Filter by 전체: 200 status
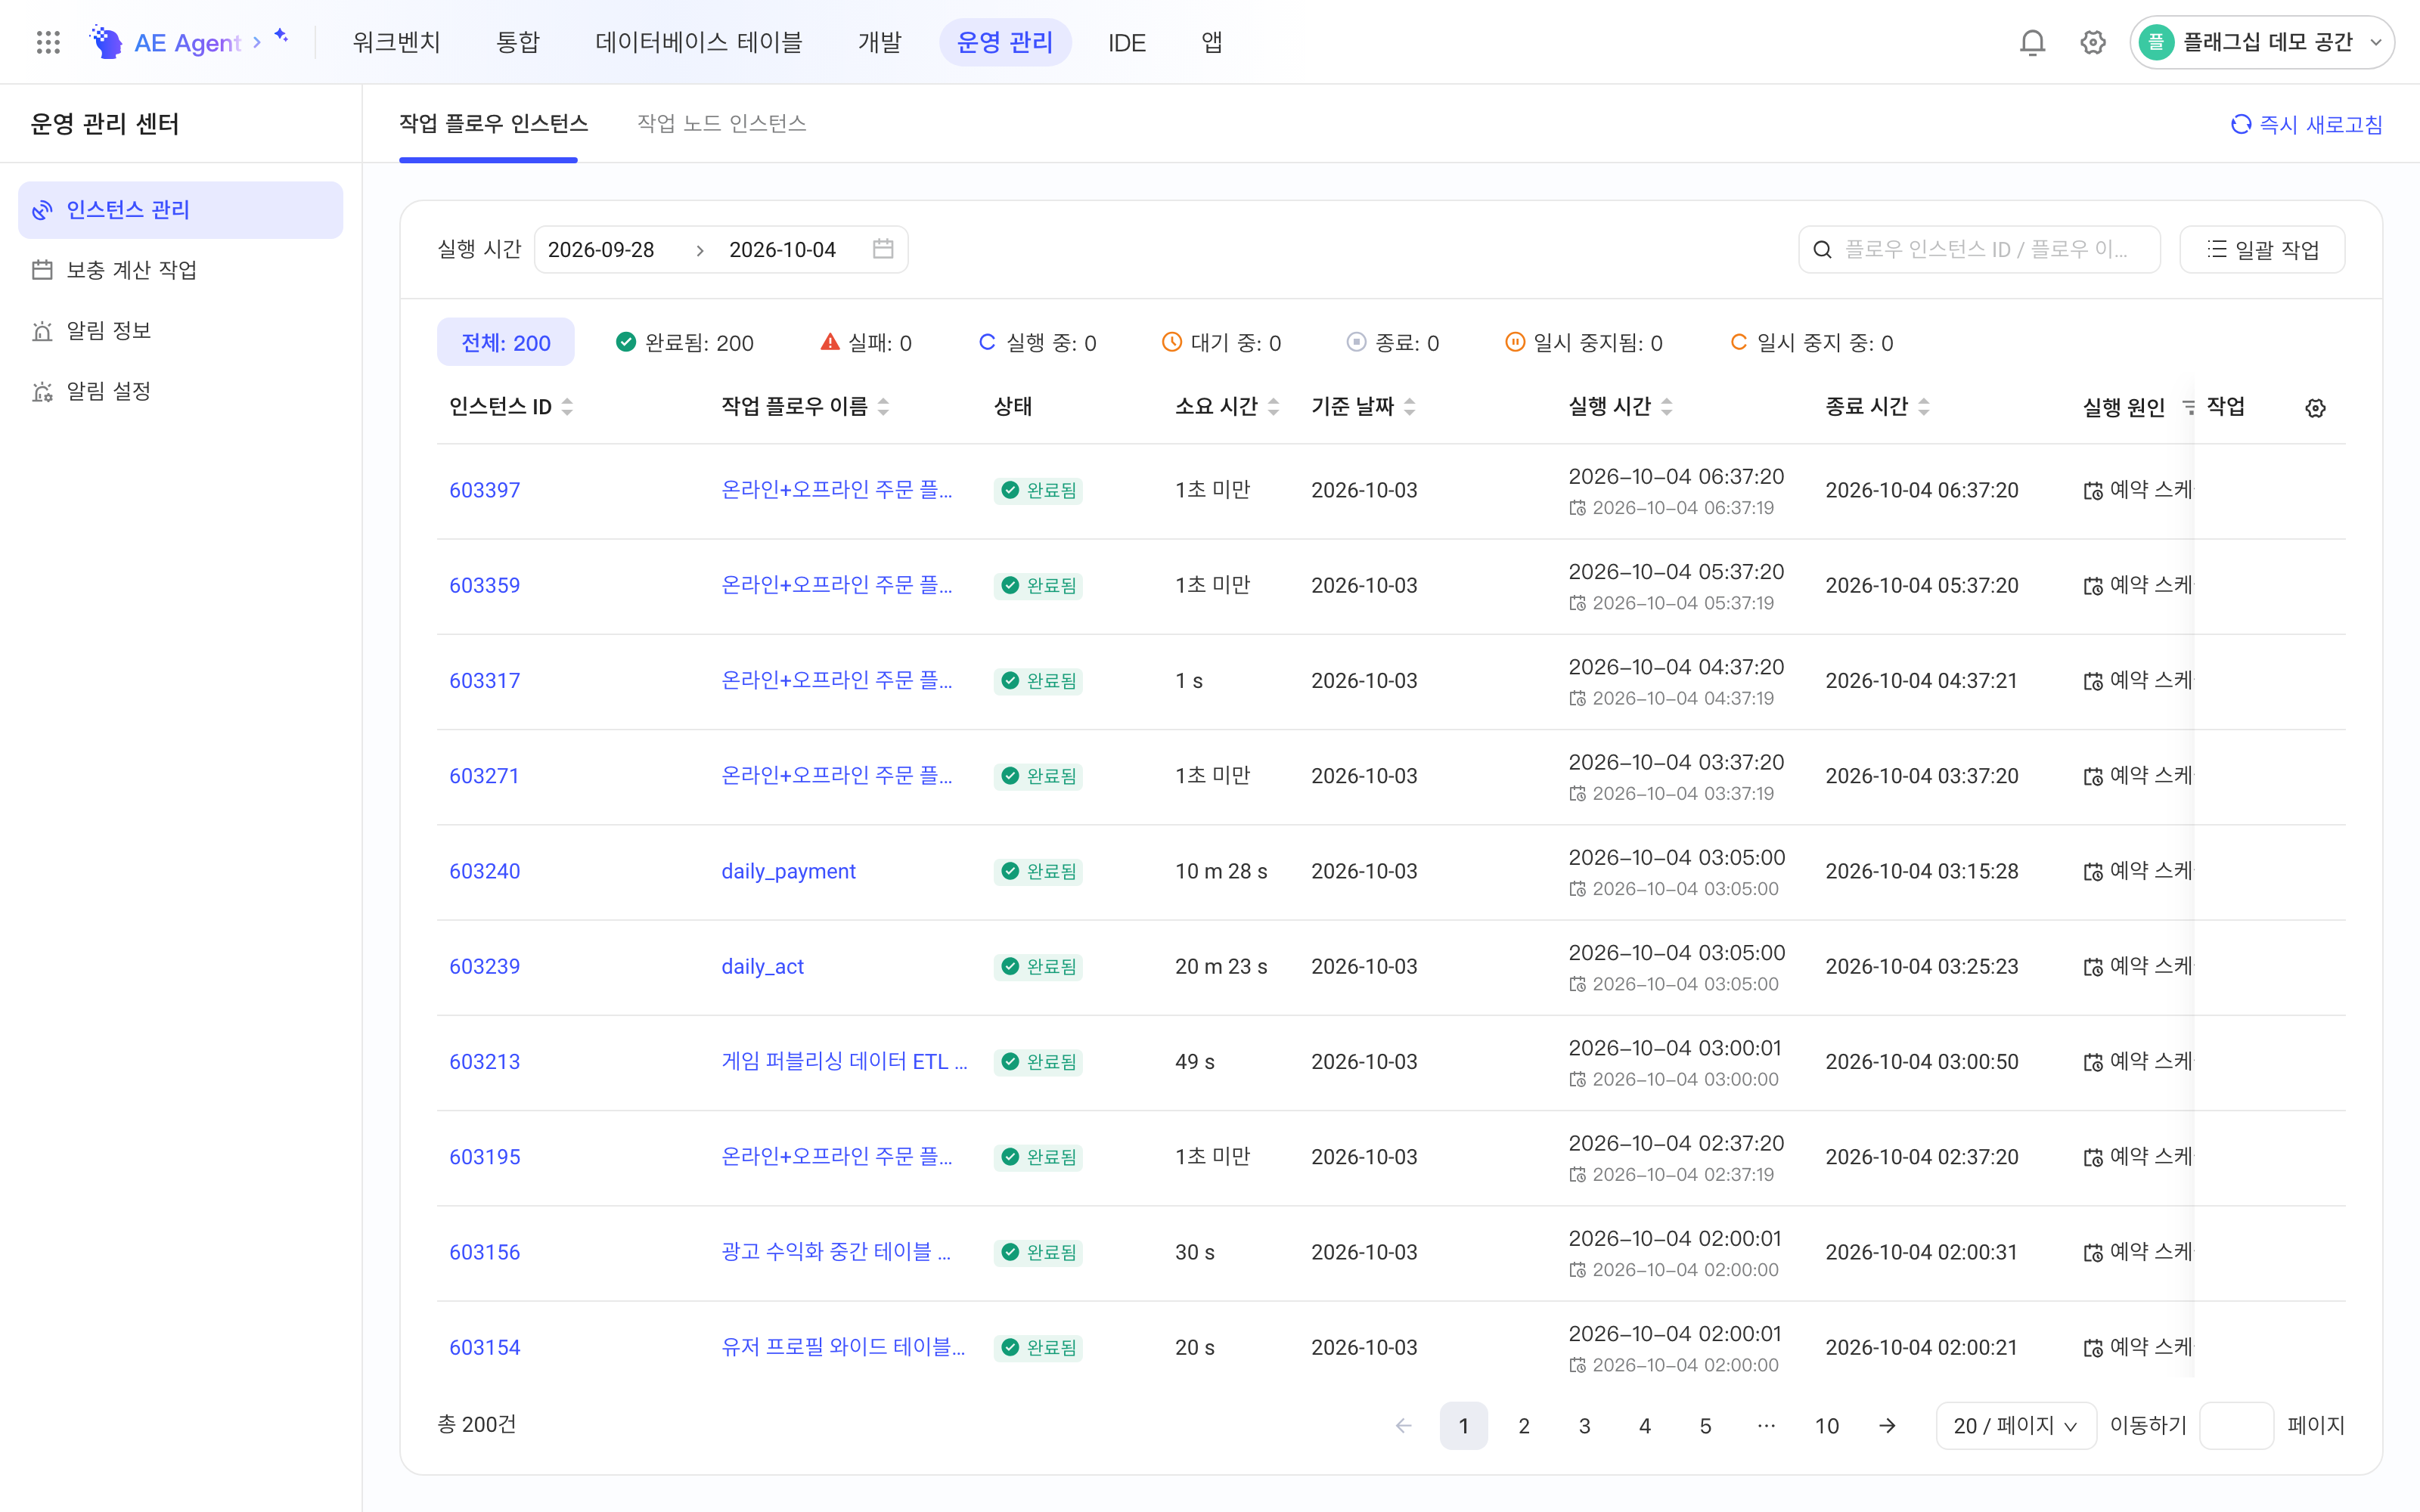2420x1512 pixels. coord(505,342)
